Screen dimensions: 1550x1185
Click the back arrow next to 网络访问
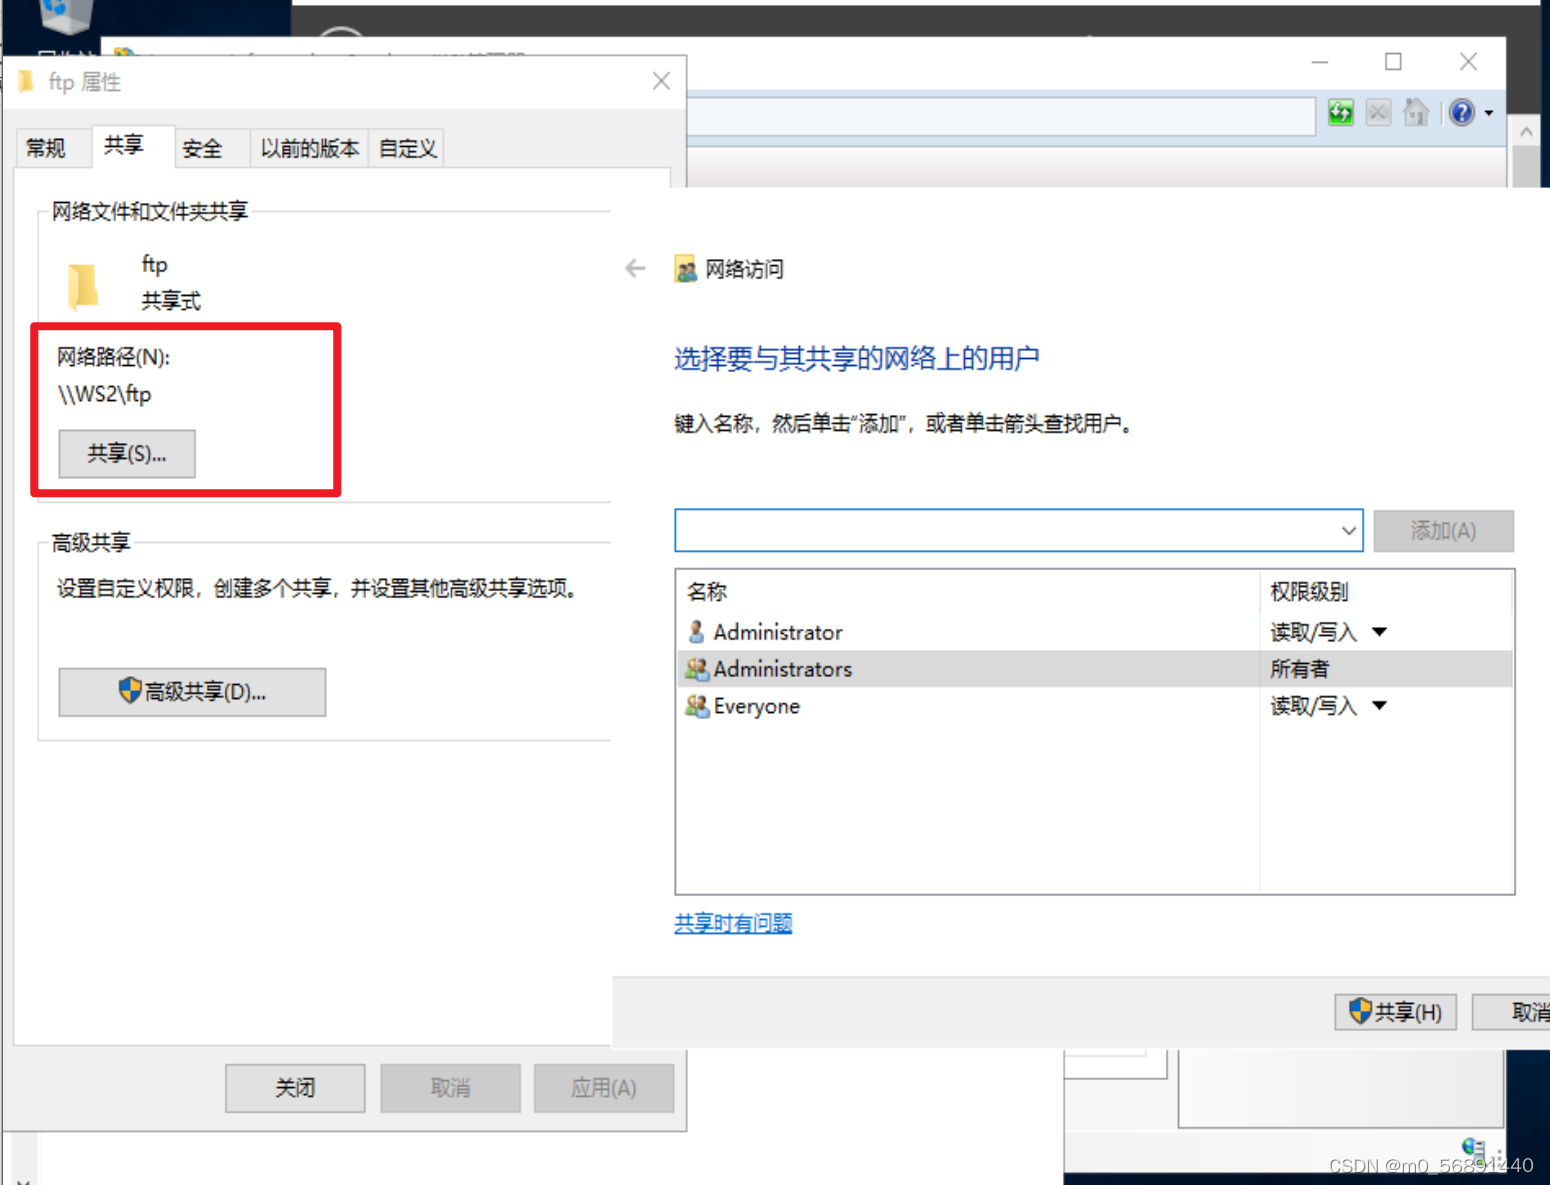pos(636,268)
